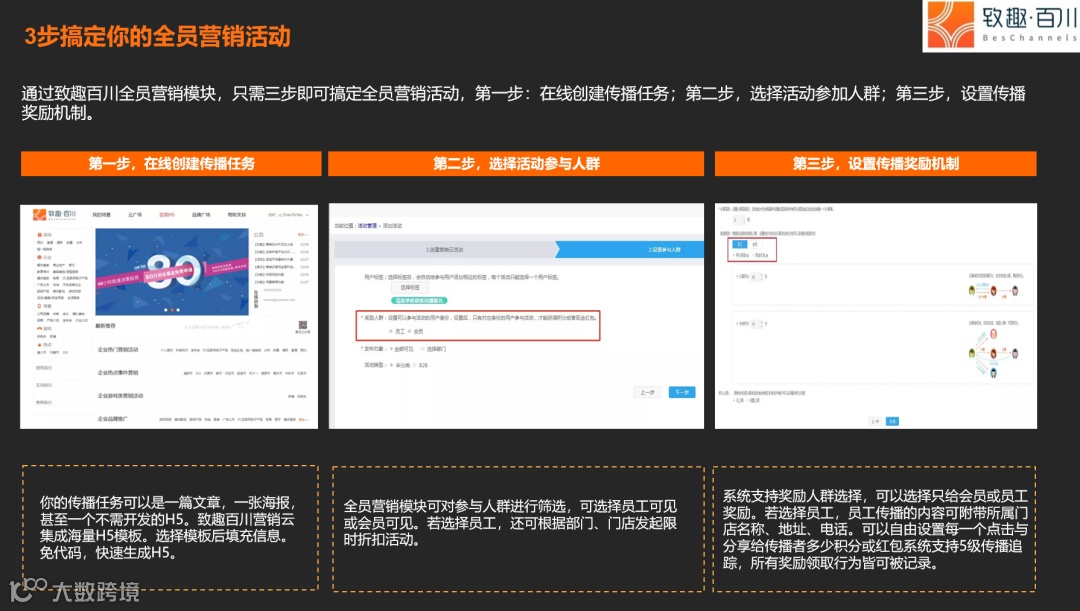
Task: Click the 致趣百川 logo in slide corner
Action: pos(1001,25)
